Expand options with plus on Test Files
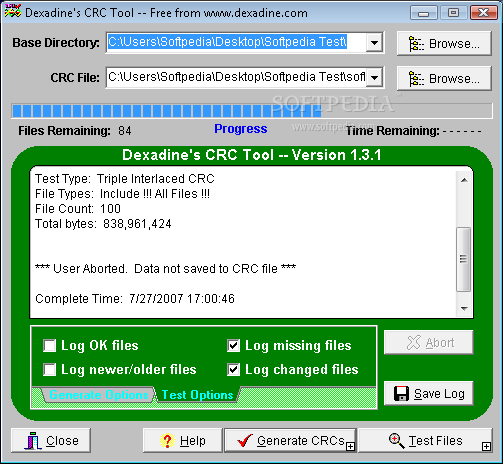This screenshot has height=464, width=503. point(486,446)
